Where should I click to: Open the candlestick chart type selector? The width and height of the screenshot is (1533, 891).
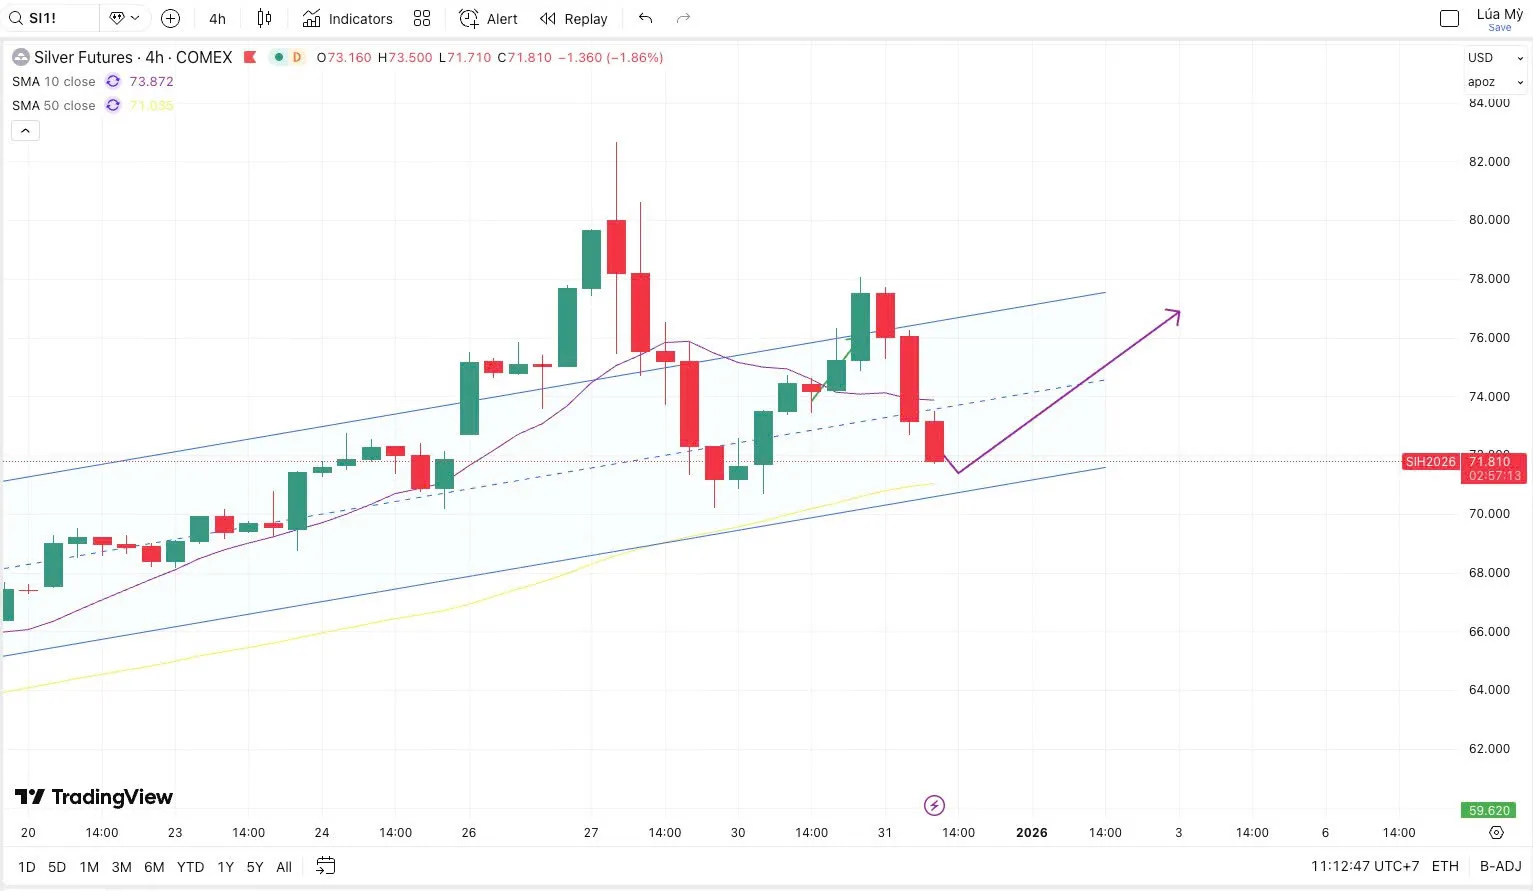(x=264, y=18)
